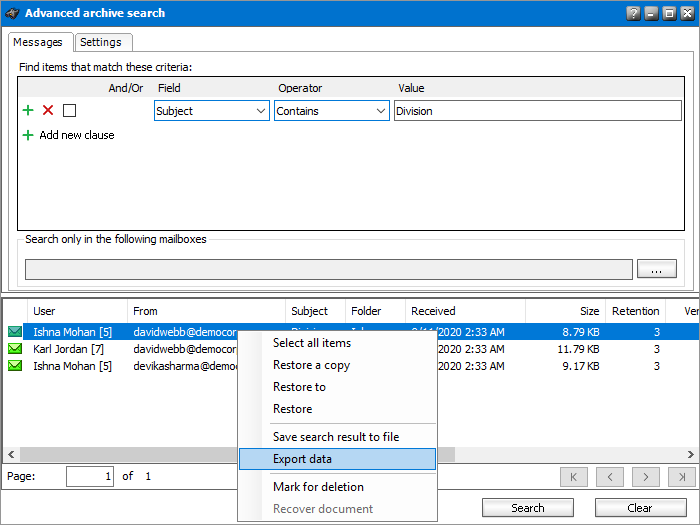Click Mark for deletion menu entry
This screenshot has height=525, width=700.
click(x=318, y=487)
